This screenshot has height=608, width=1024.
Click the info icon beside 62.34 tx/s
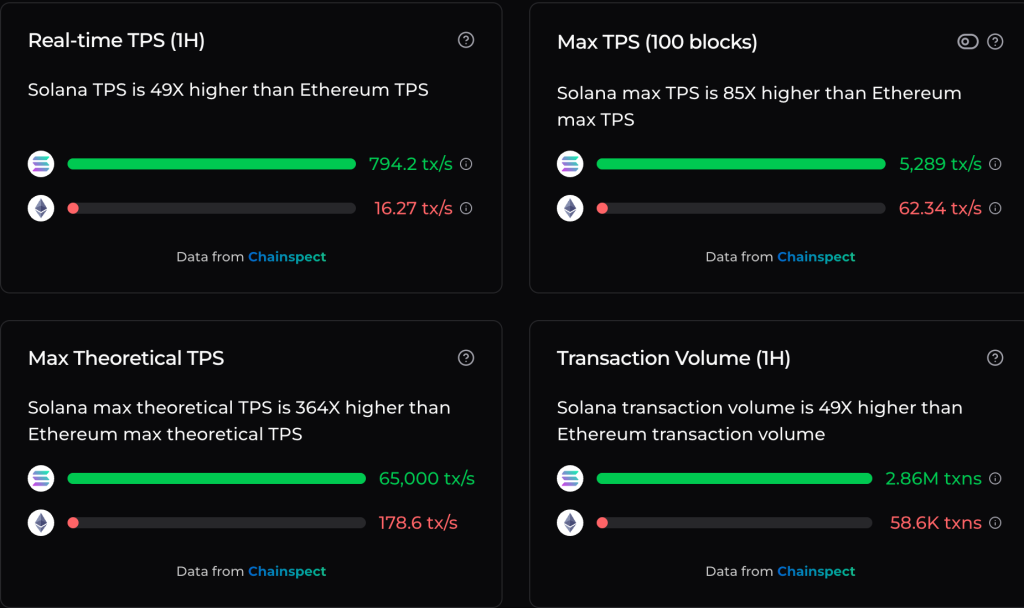(995, 208)
